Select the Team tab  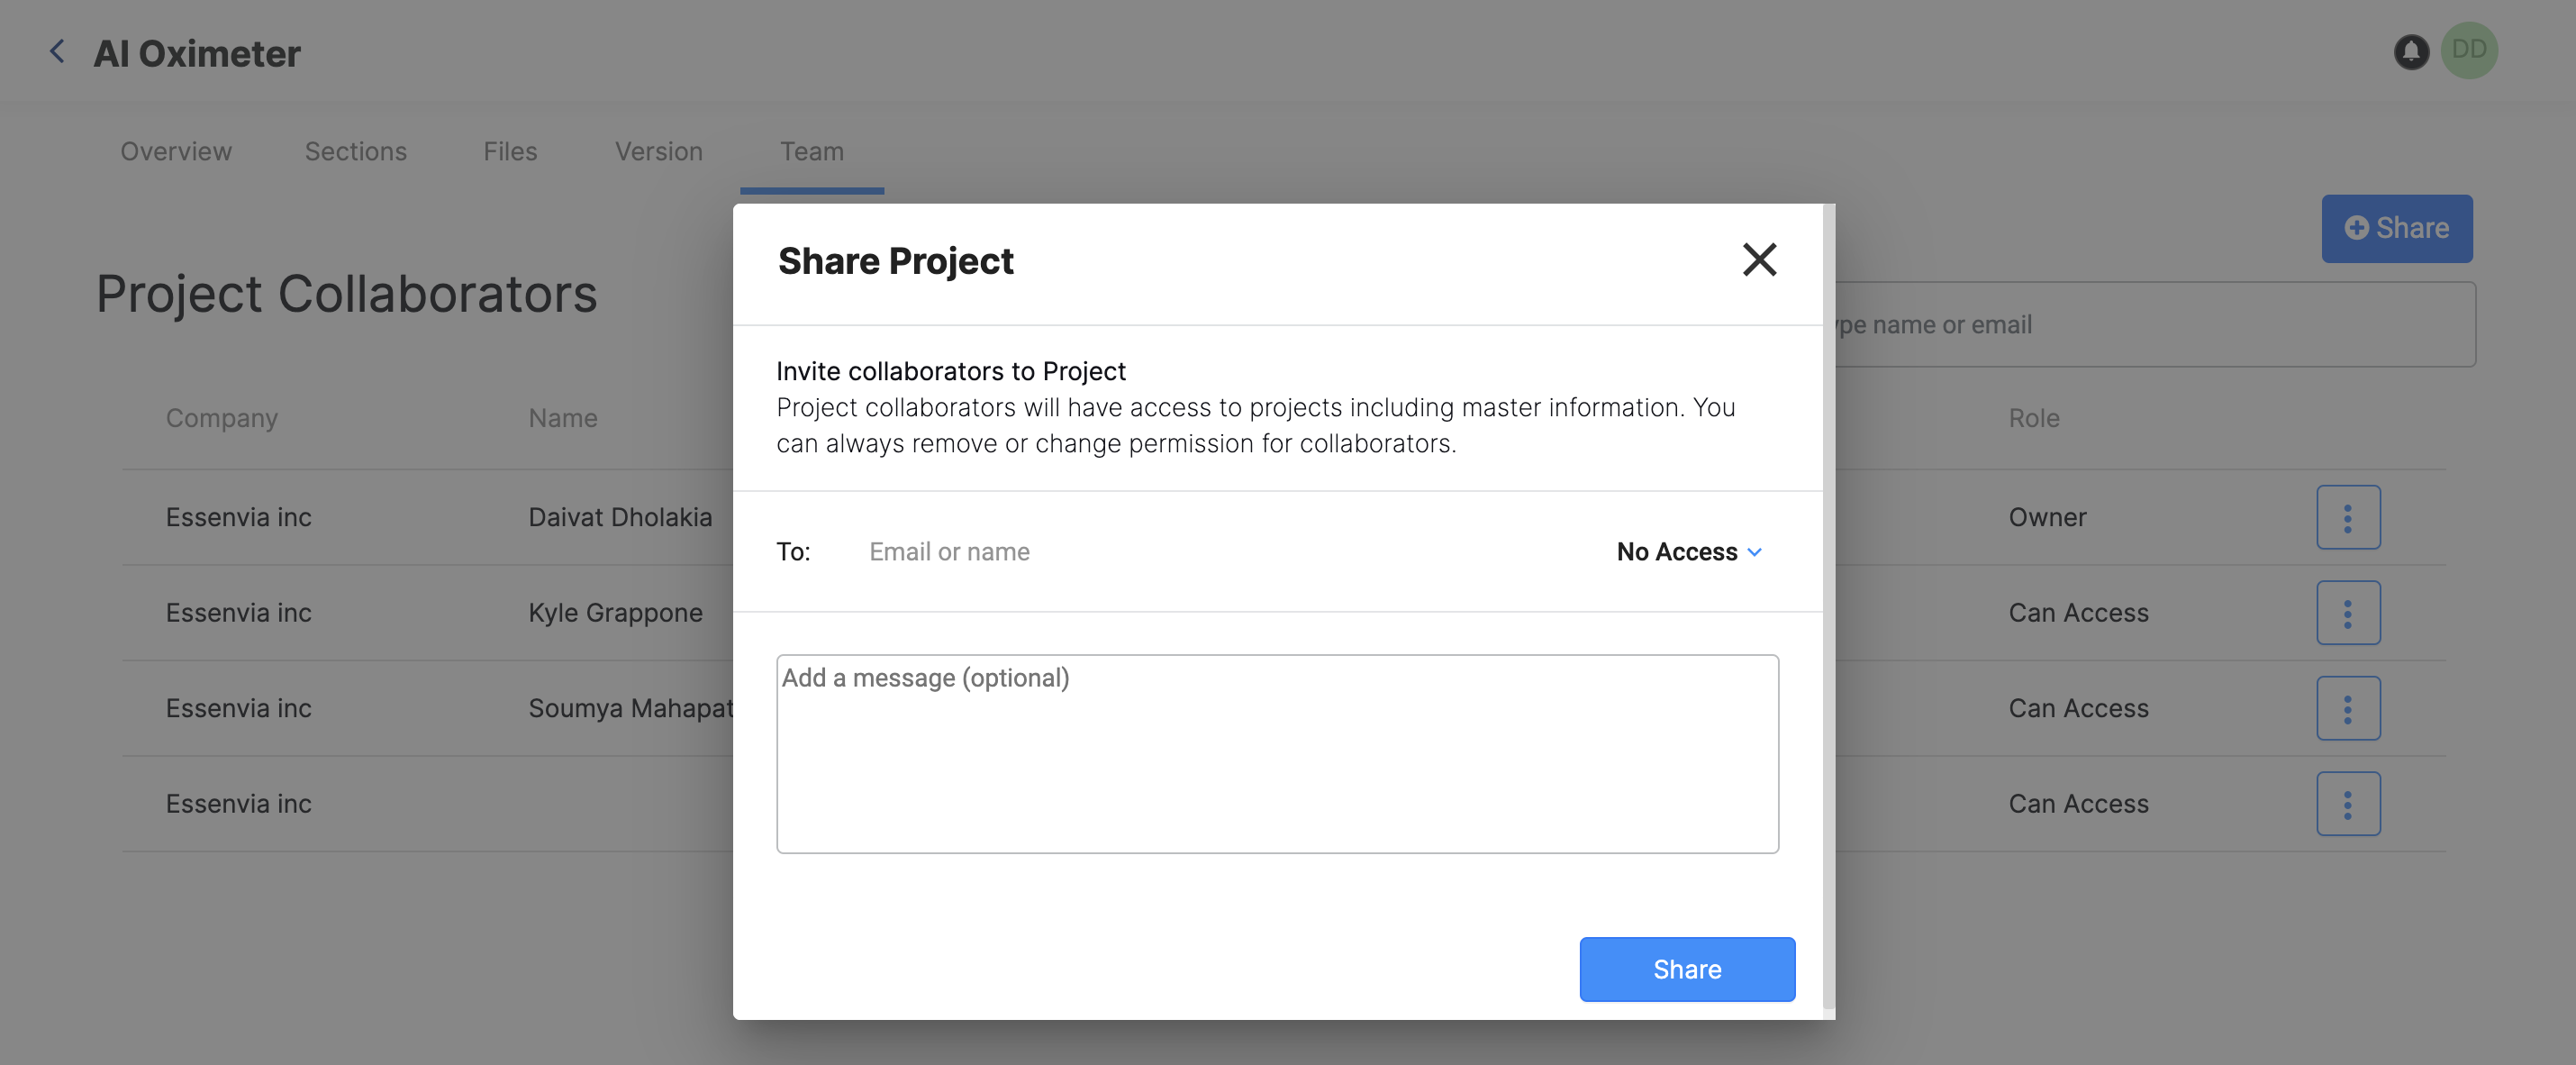pyautogui.click(x=812, y=151)
